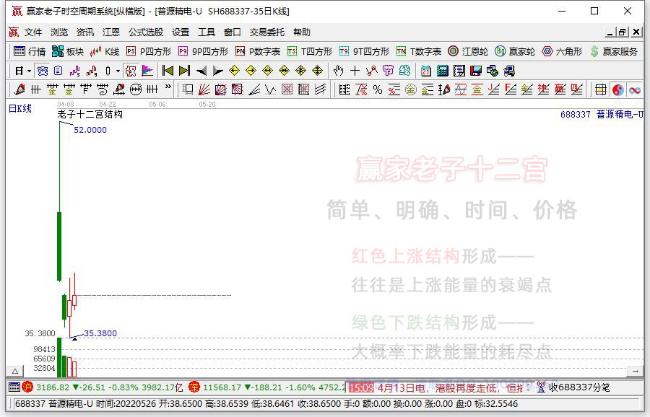The image size is (650, 417).
Task: Open the 浏览 menu
Action: 59,32
